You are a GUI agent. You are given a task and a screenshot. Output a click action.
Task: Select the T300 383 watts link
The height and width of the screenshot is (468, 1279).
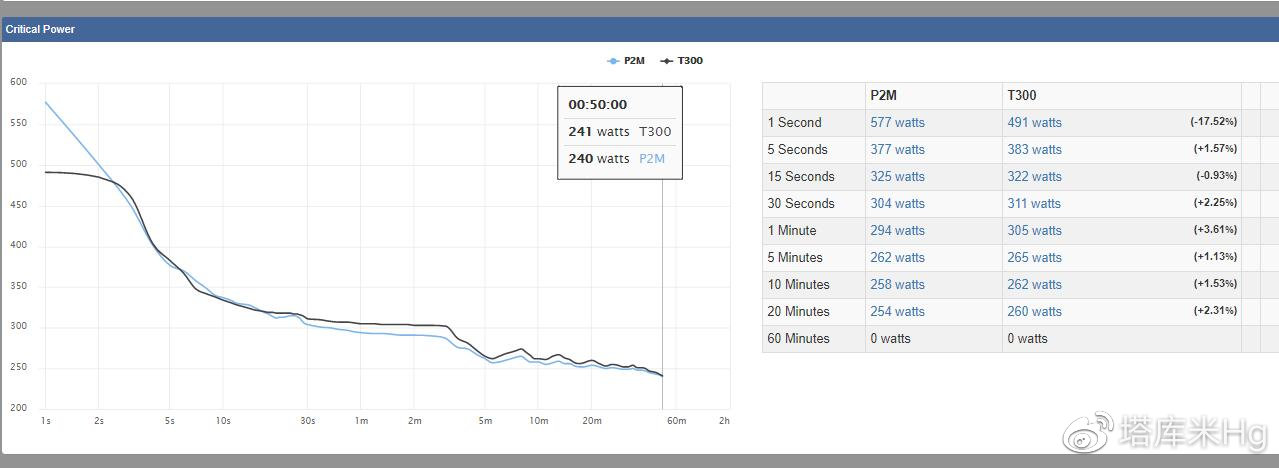(1034, 150)
